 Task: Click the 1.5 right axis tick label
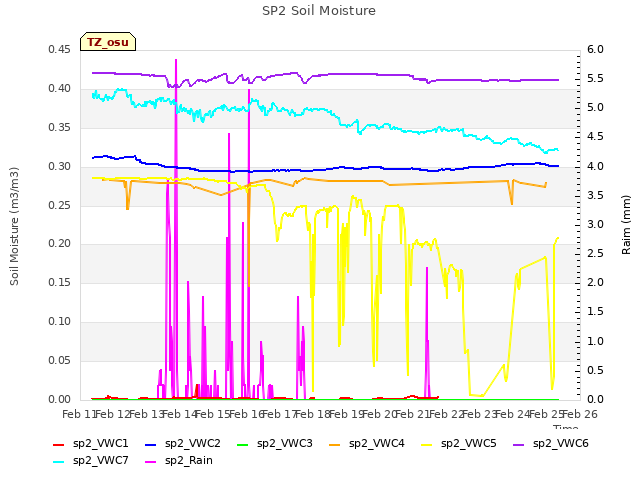pyautogui.click(x=595, y=312)
